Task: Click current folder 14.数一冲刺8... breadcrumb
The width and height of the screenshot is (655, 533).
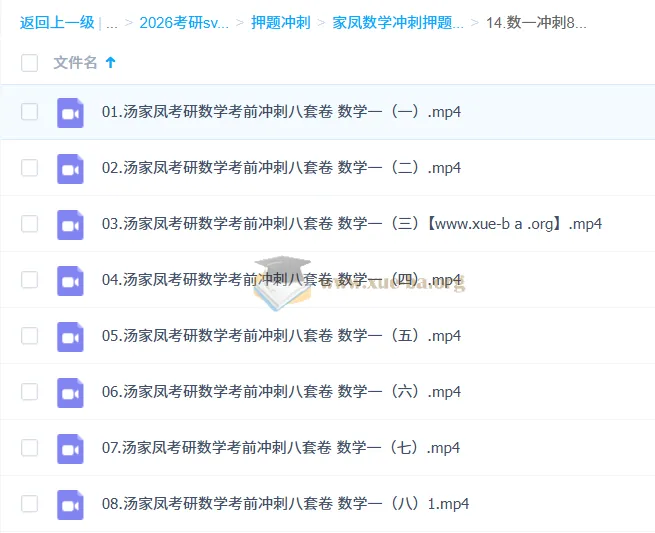Action: click(536, 23)
